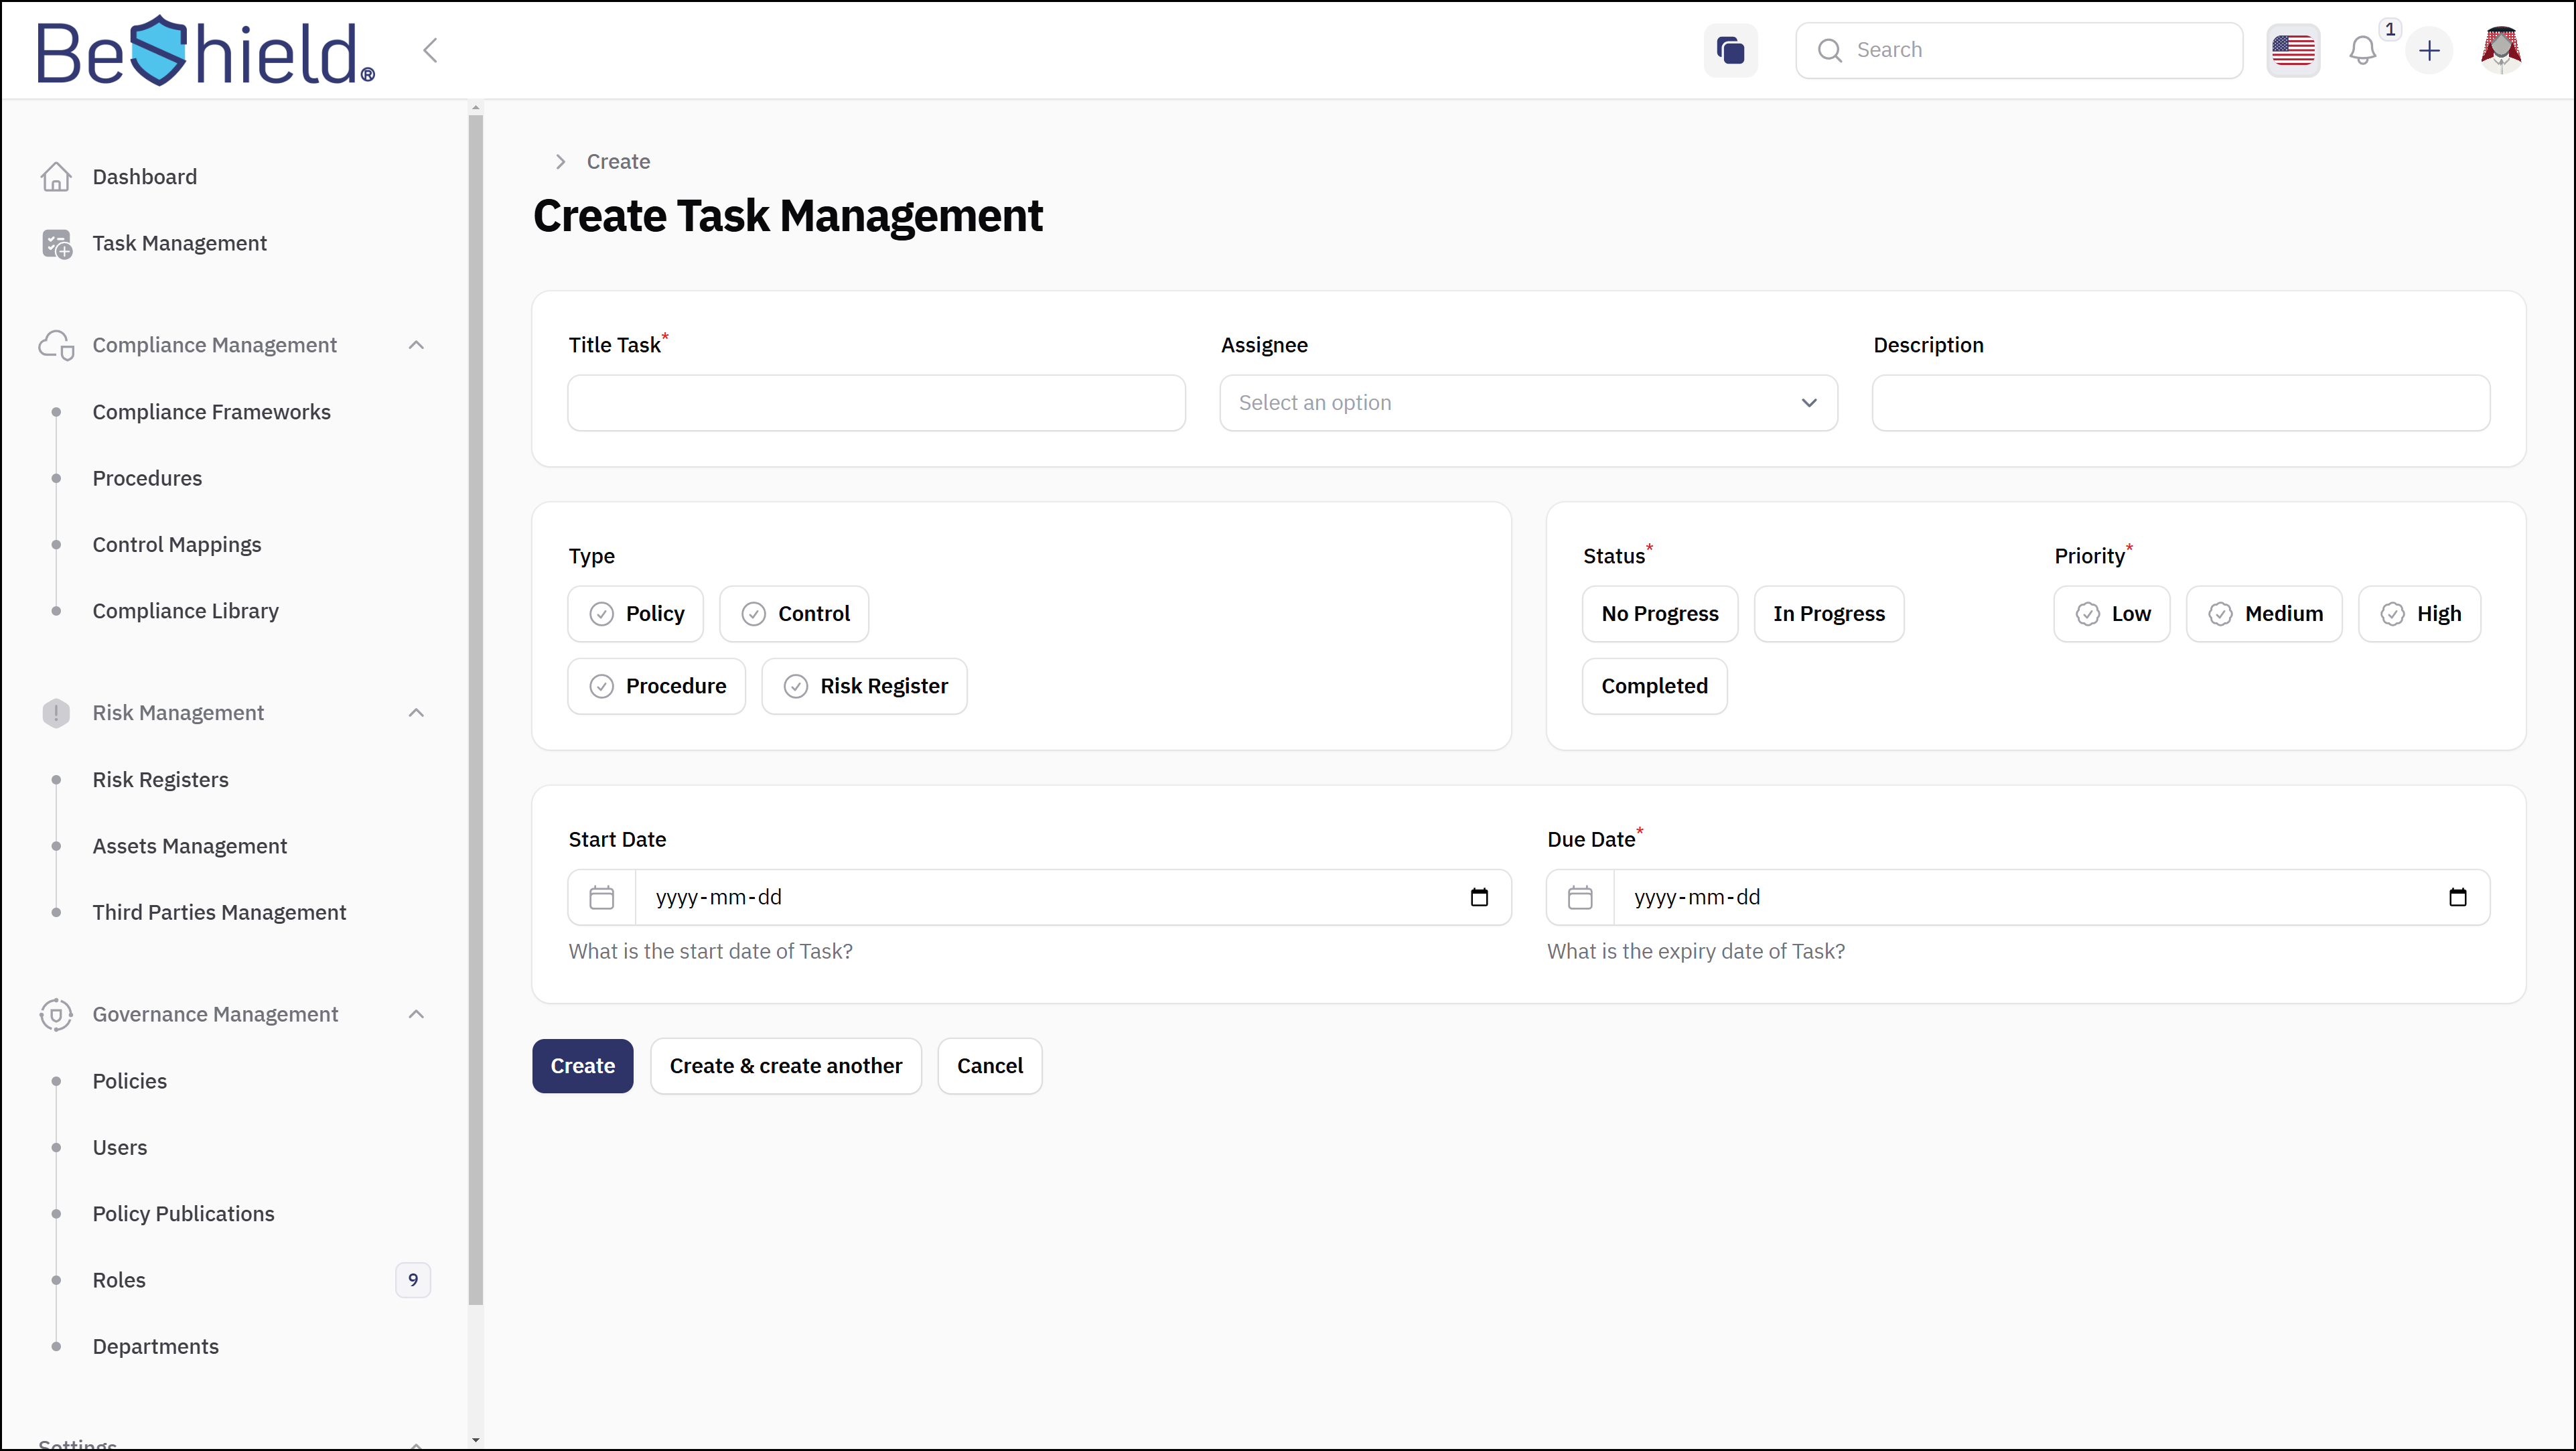
Task: Collapse the Compliance Management section
Action: (x=417, y=345)
